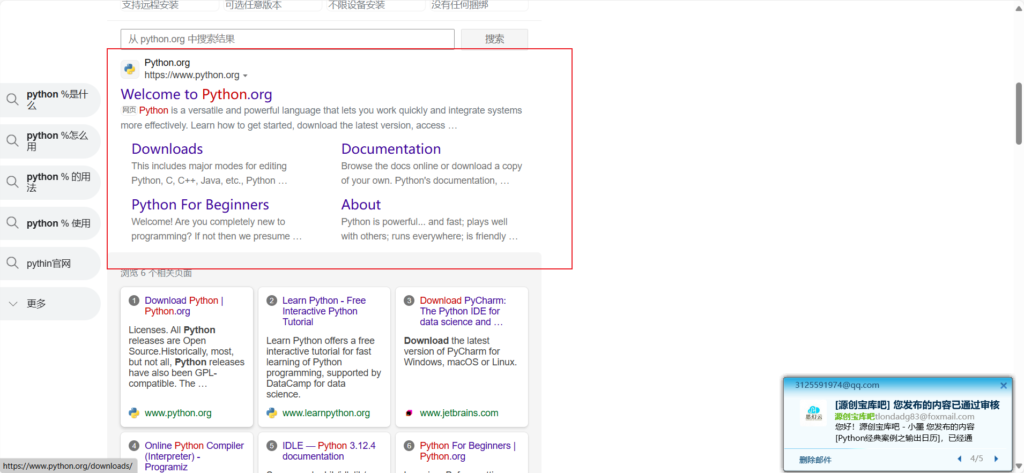Open the About sitelink
This screenshot has width=1024, height=473.
pos(361,204)
